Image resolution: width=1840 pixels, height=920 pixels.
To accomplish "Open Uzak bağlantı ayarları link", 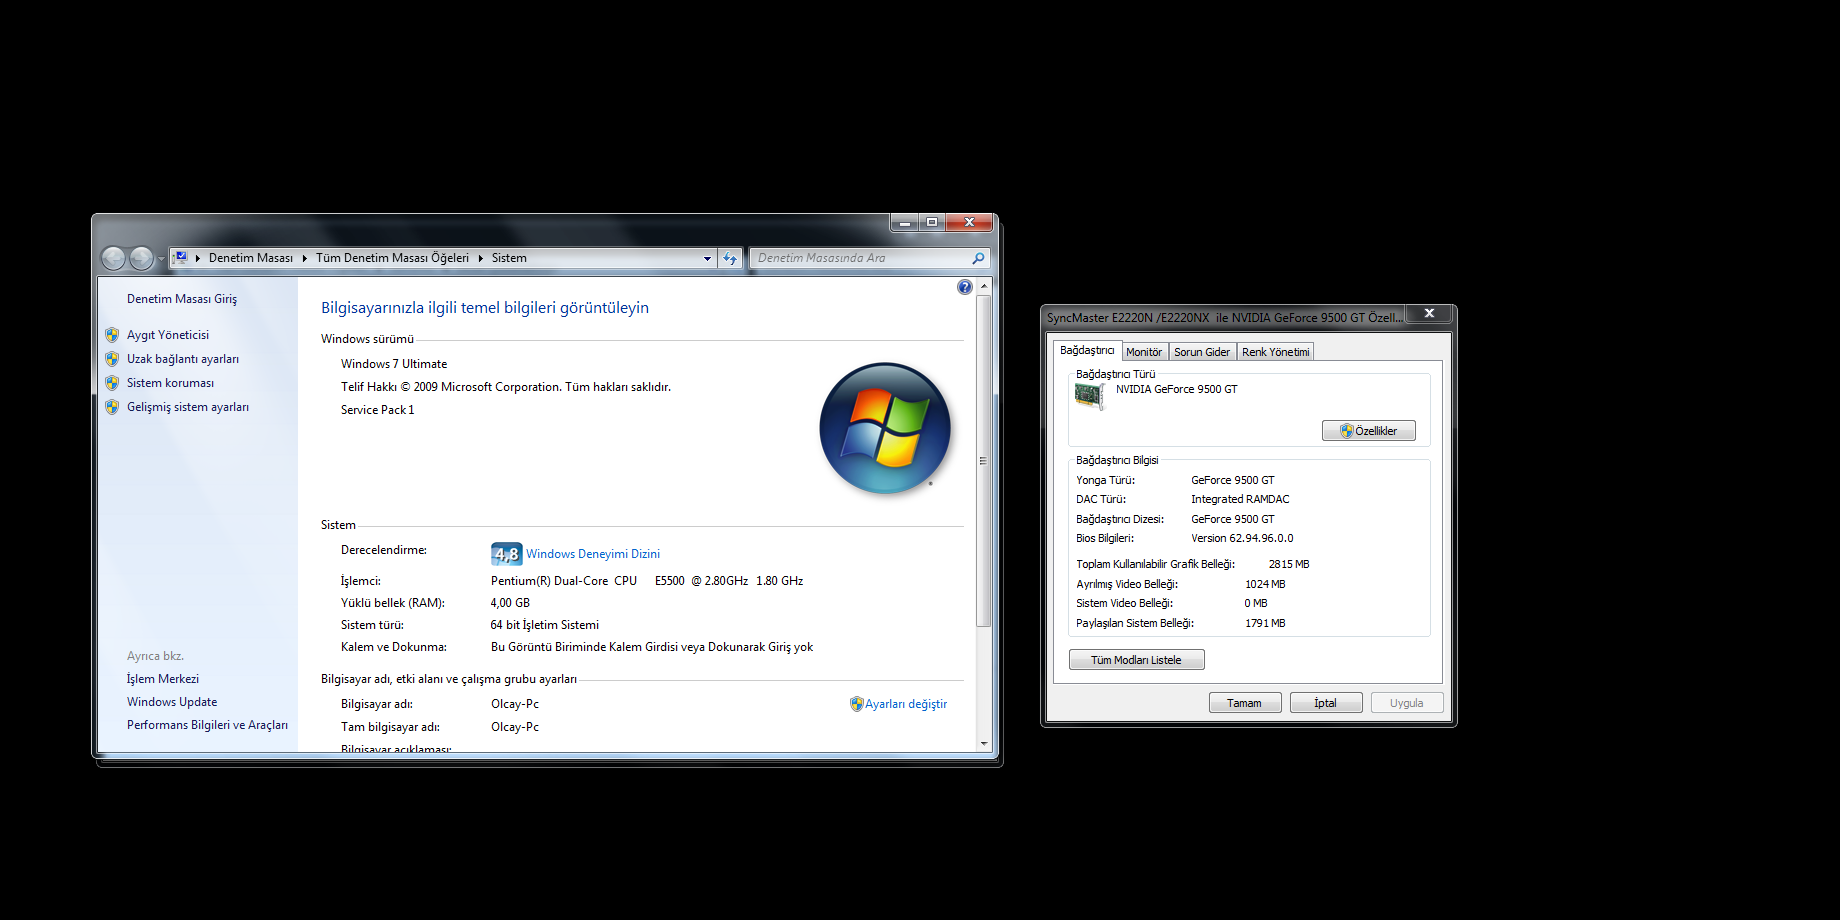I will tap(183, 359).
